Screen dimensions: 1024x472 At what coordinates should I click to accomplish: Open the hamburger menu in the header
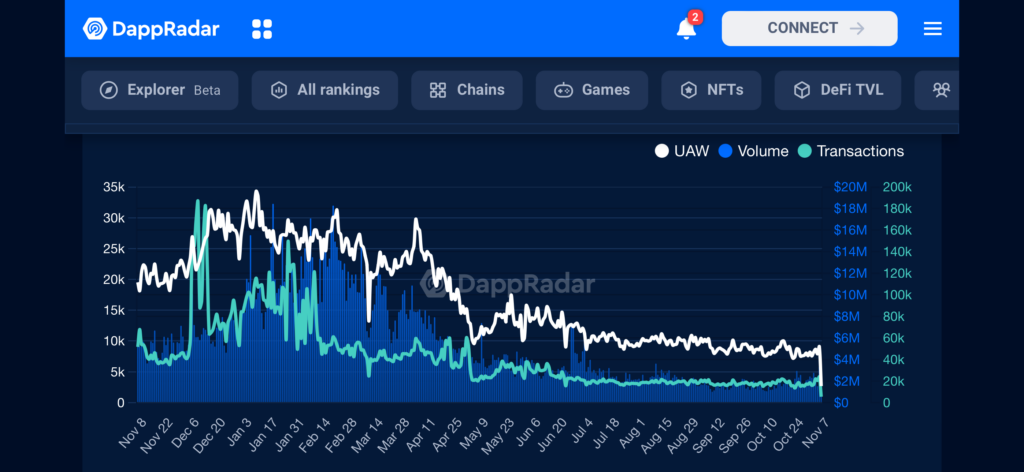pyautogui.click(x=932, y=29)
